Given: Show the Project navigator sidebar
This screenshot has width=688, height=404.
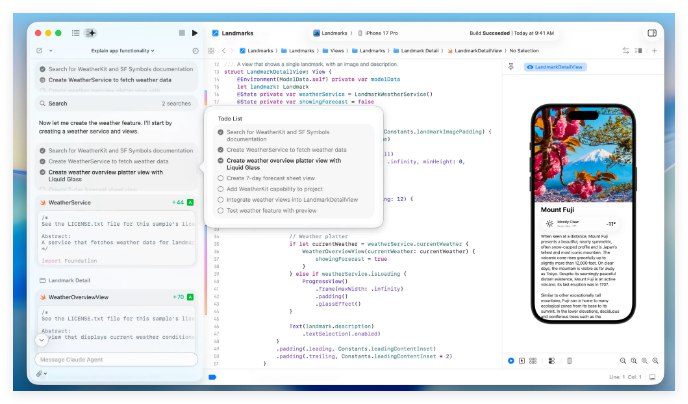Looking at the screenshot, I should point(75,33).
